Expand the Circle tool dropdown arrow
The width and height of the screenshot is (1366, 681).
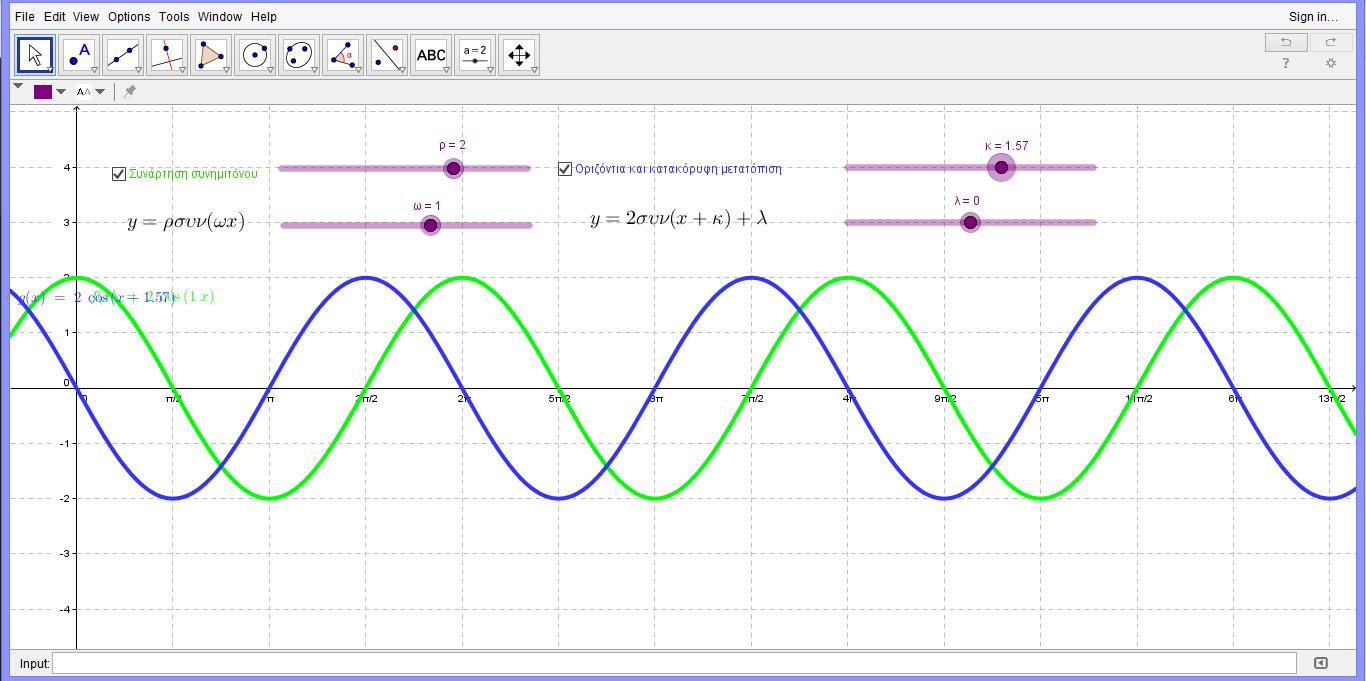[x=270, y=70]
